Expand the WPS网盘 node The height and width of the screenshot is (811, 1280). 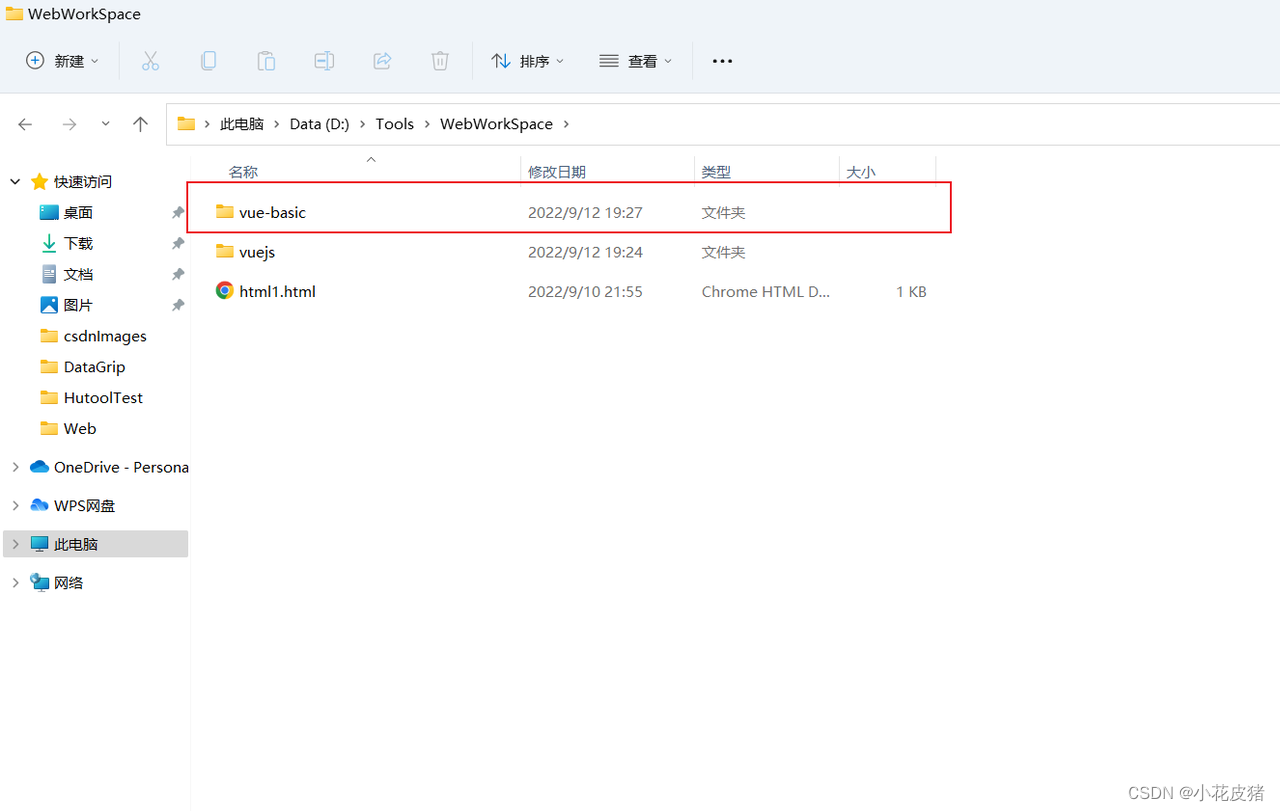pyautogui.click(x=15, y=505)
